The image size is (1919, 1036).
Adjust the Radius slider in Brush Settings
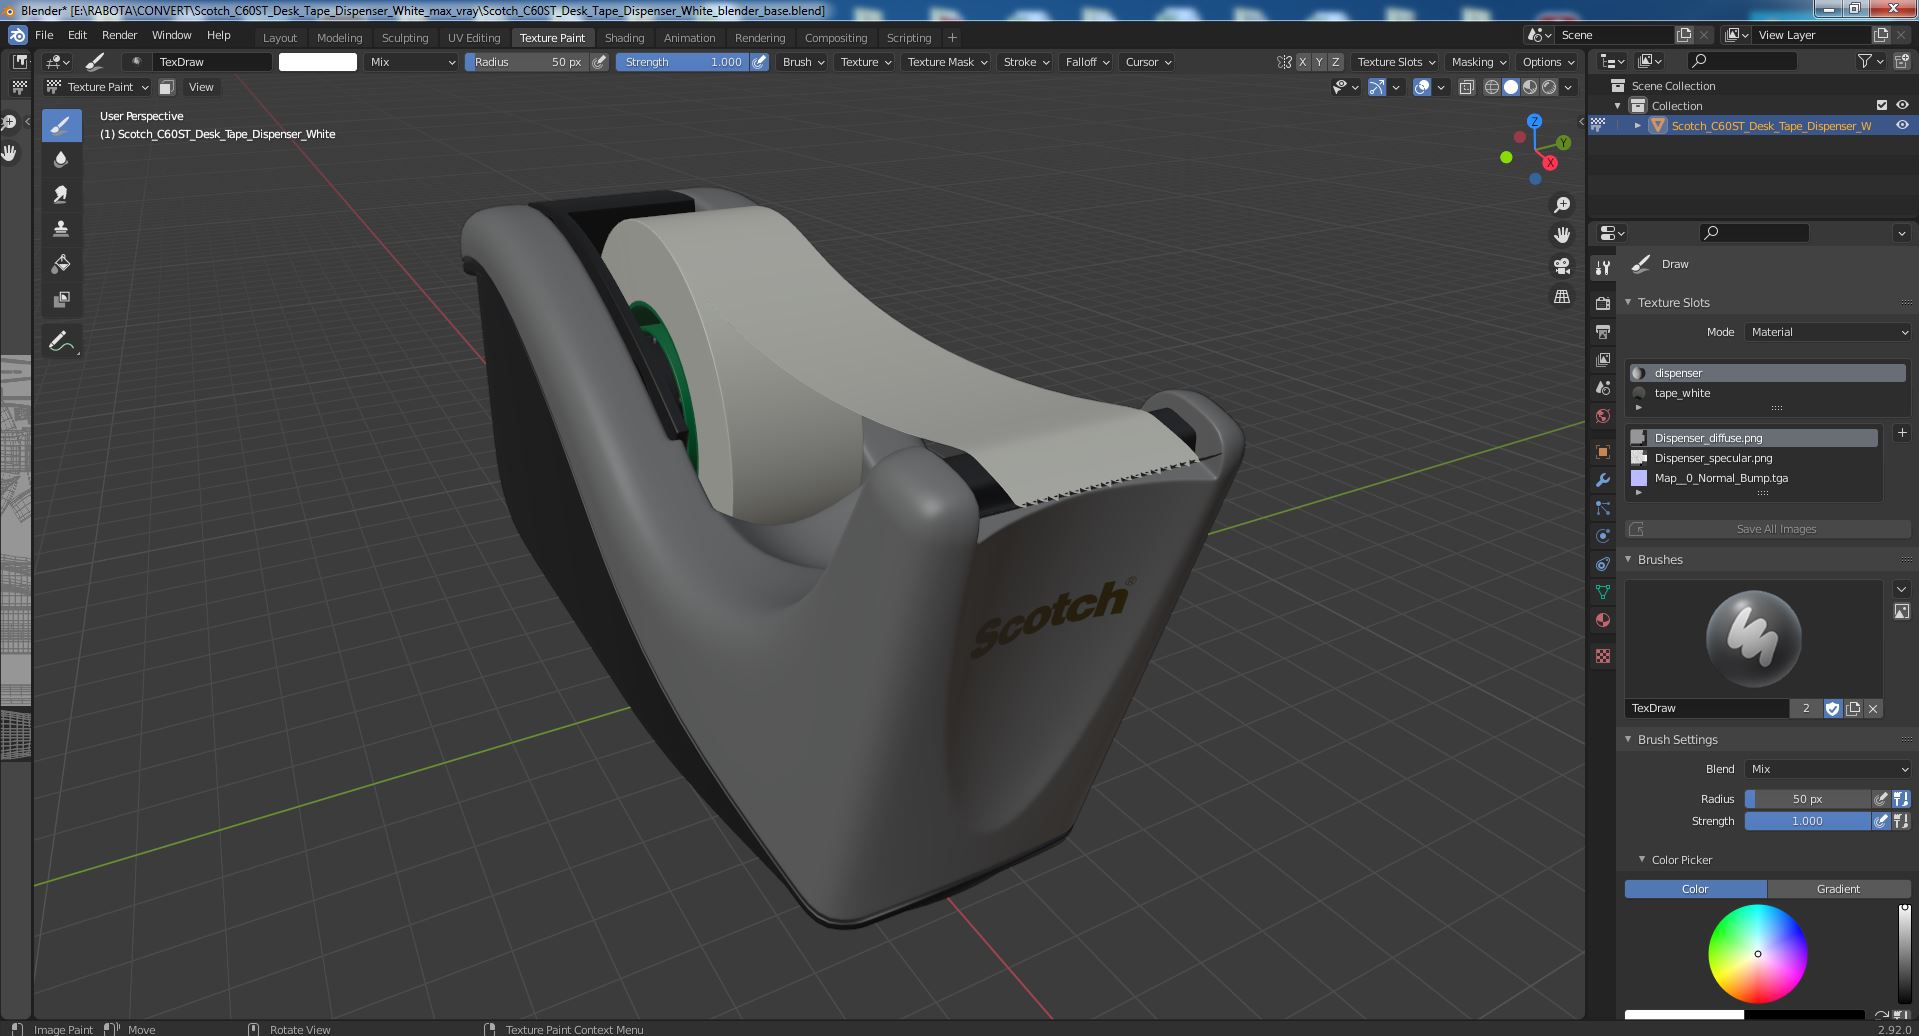(1807, 799)
